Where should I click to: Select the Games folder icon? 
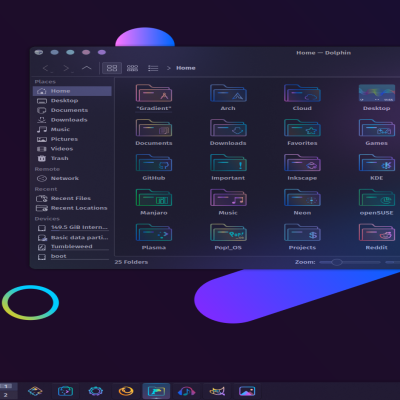(377, 128)
